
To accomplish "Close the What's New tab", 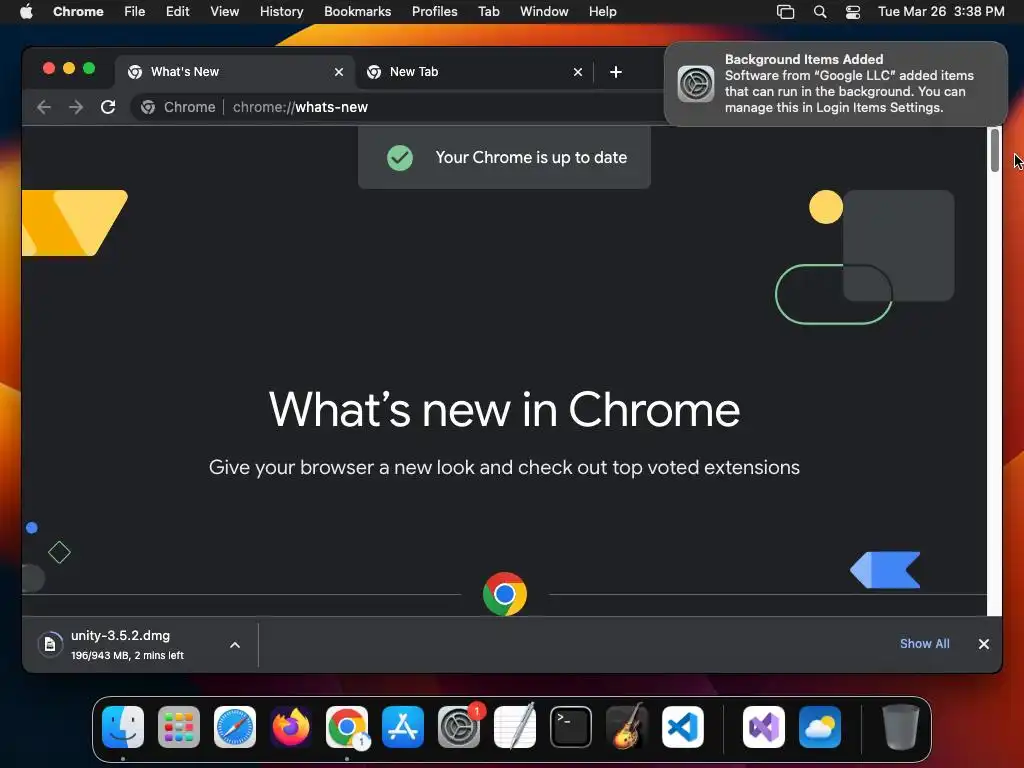I will point(339,72).
